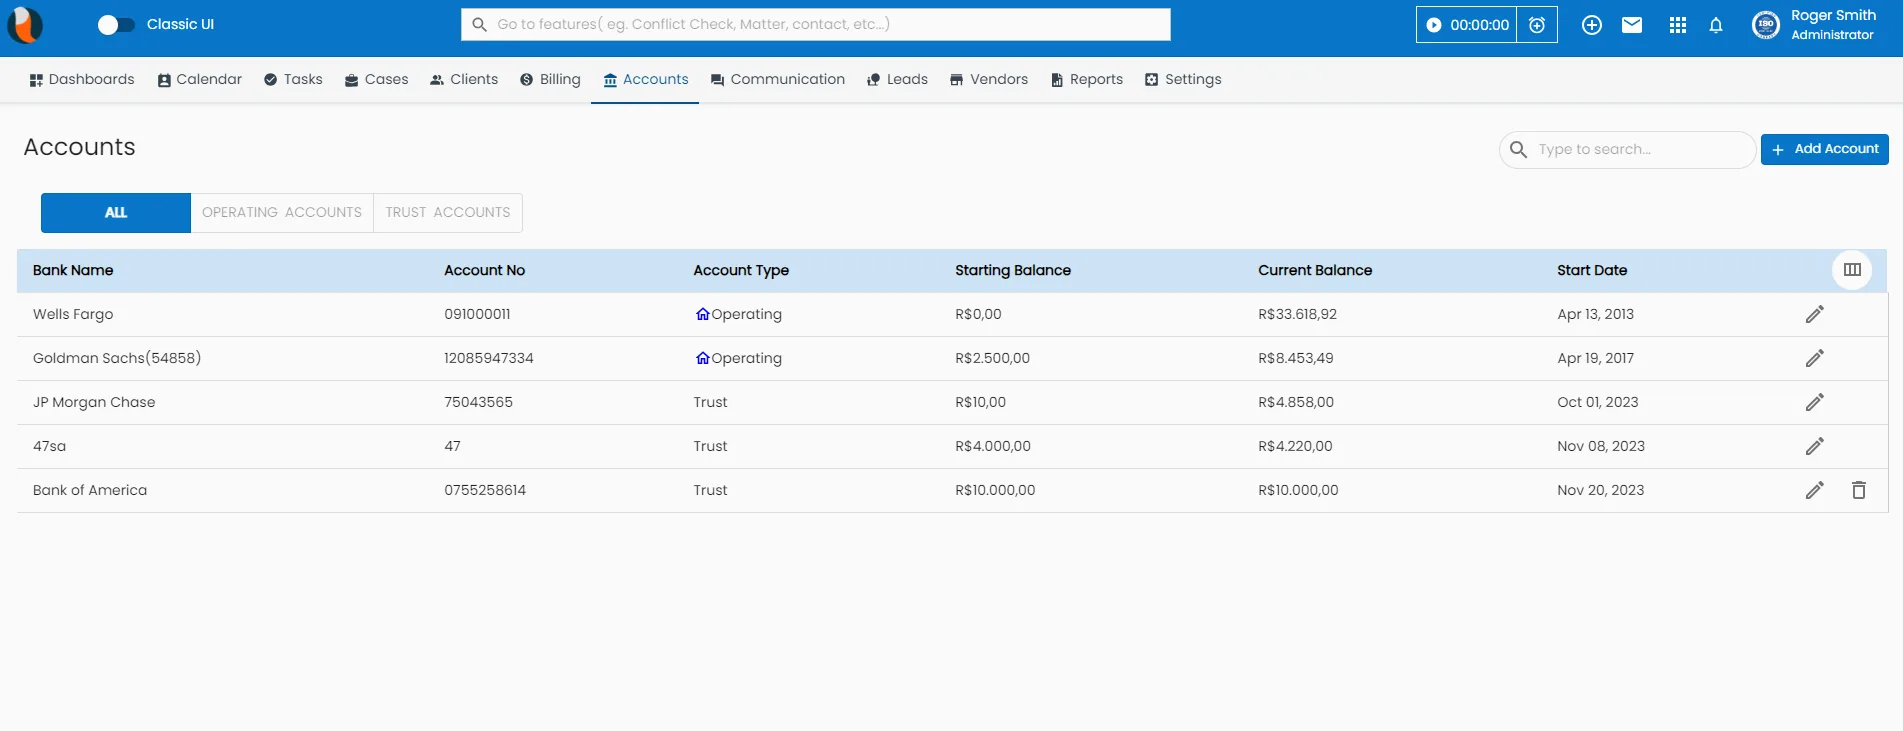Start the timer play button
Image resolution: width=1903 pixels, height=731 pixels.
click(1434, 25)
